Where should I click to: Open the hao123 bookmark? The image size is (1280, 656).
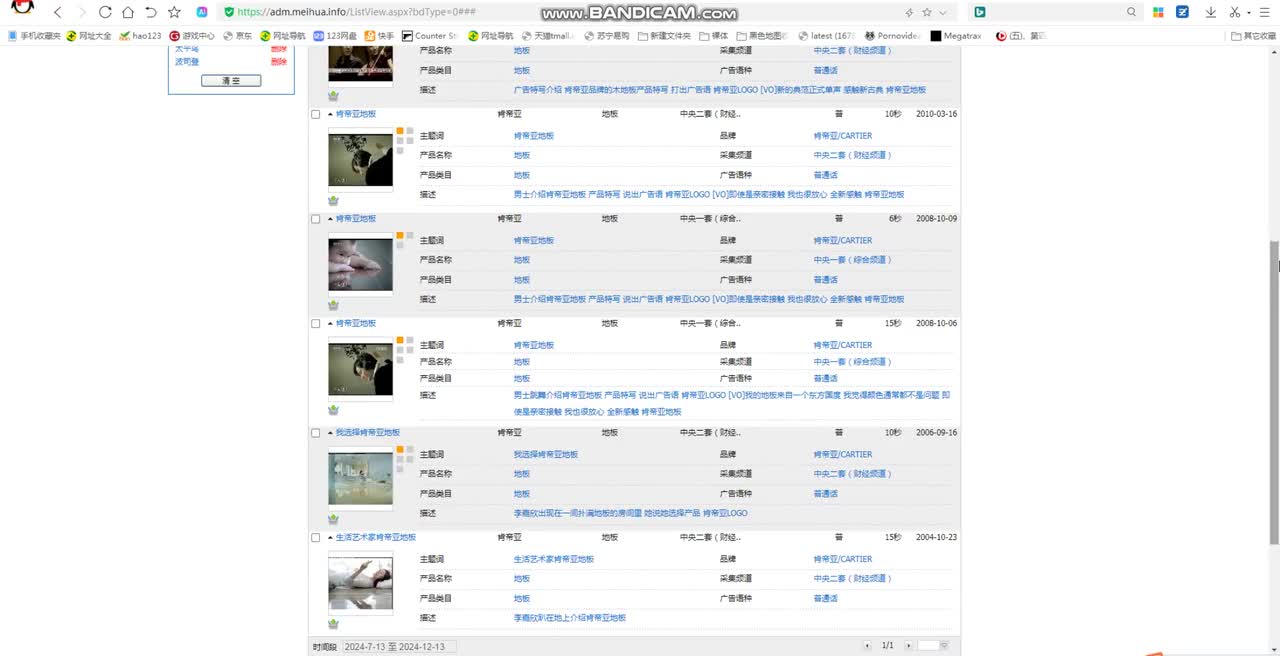coord(140,36)
